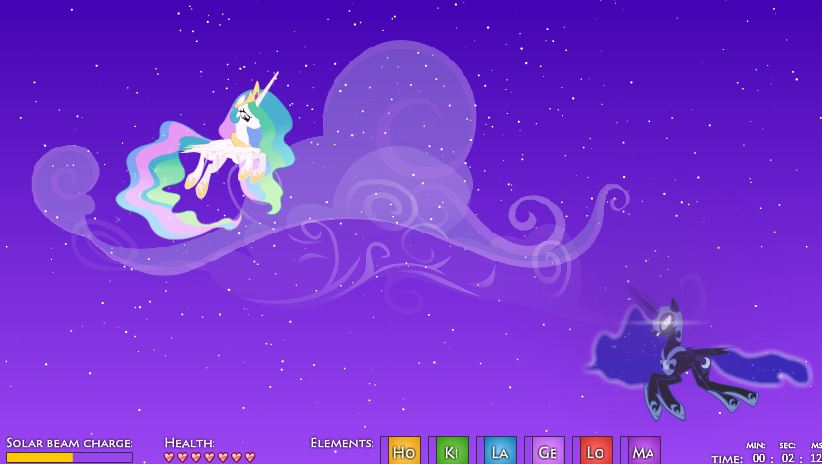Click the seconds value 02

click(788, 458)
